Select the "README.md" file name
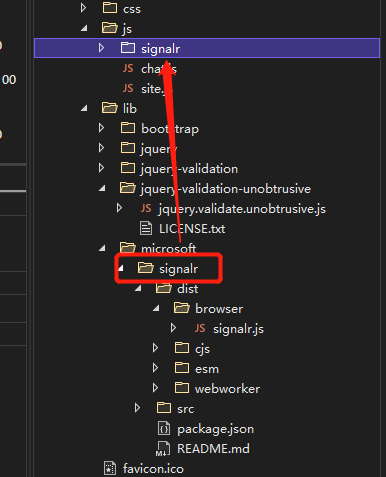 point(213,449)
